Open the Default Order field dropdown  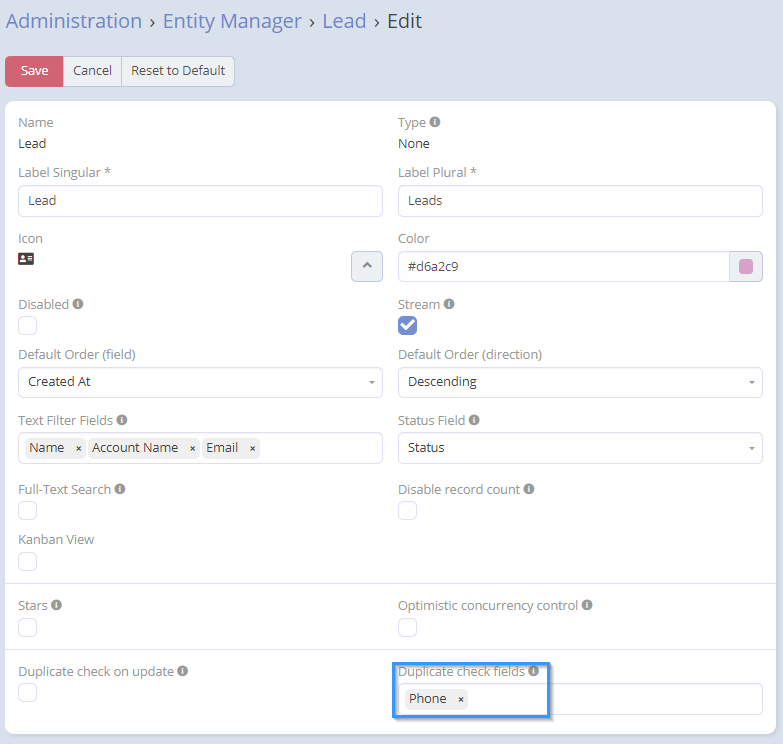[x=200, y=382]
